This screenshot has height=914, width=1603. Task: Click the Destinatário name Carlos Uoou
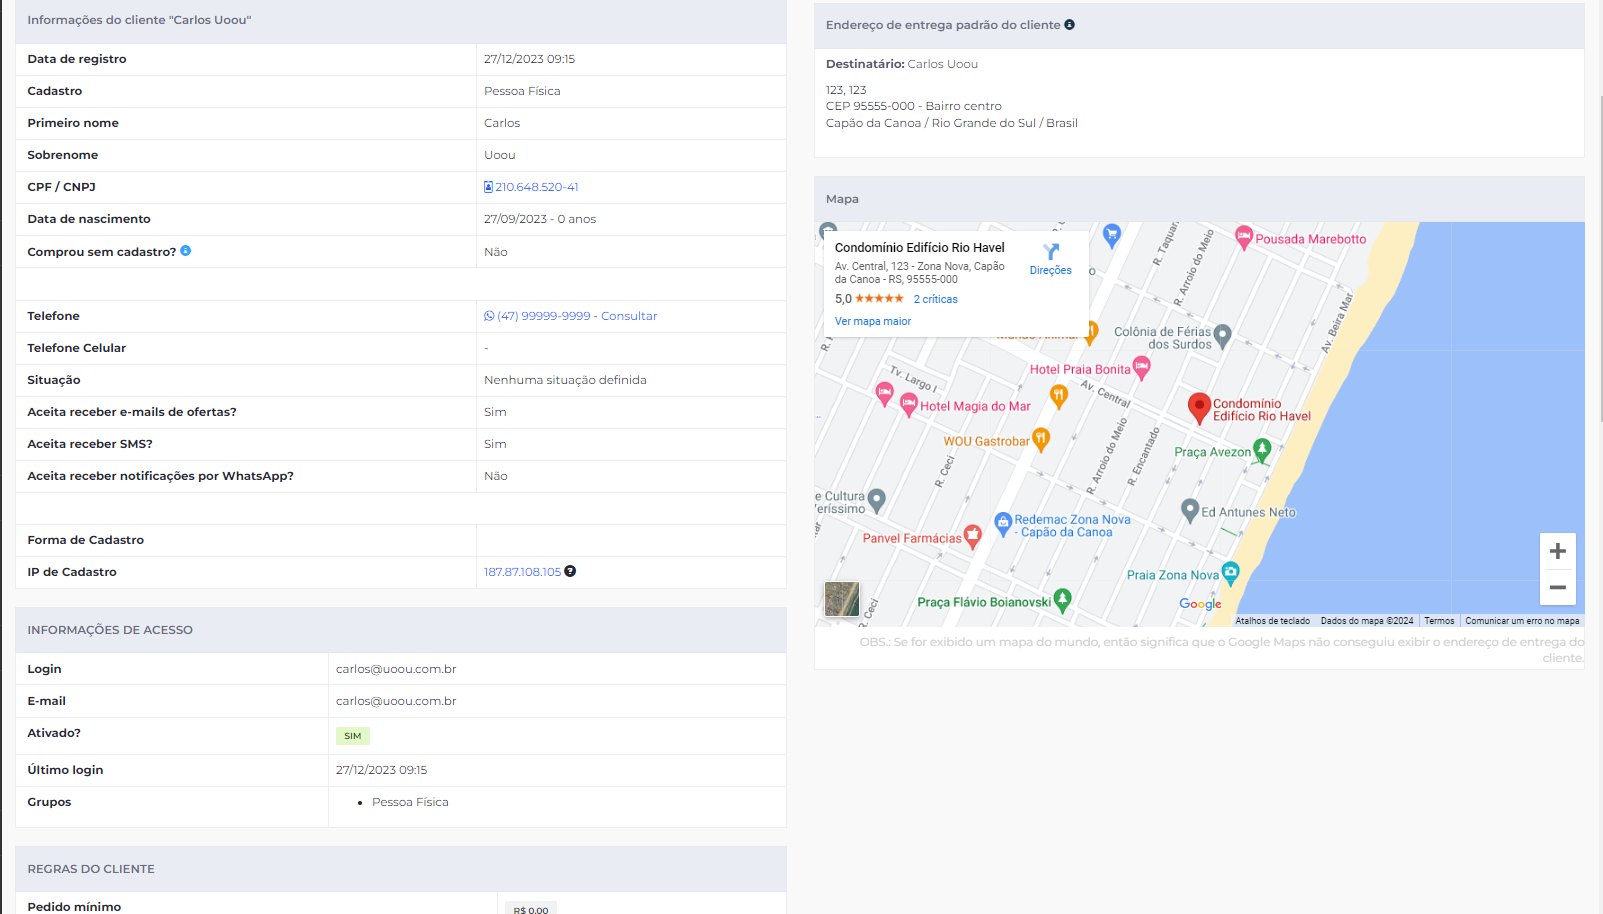point(942,64)
